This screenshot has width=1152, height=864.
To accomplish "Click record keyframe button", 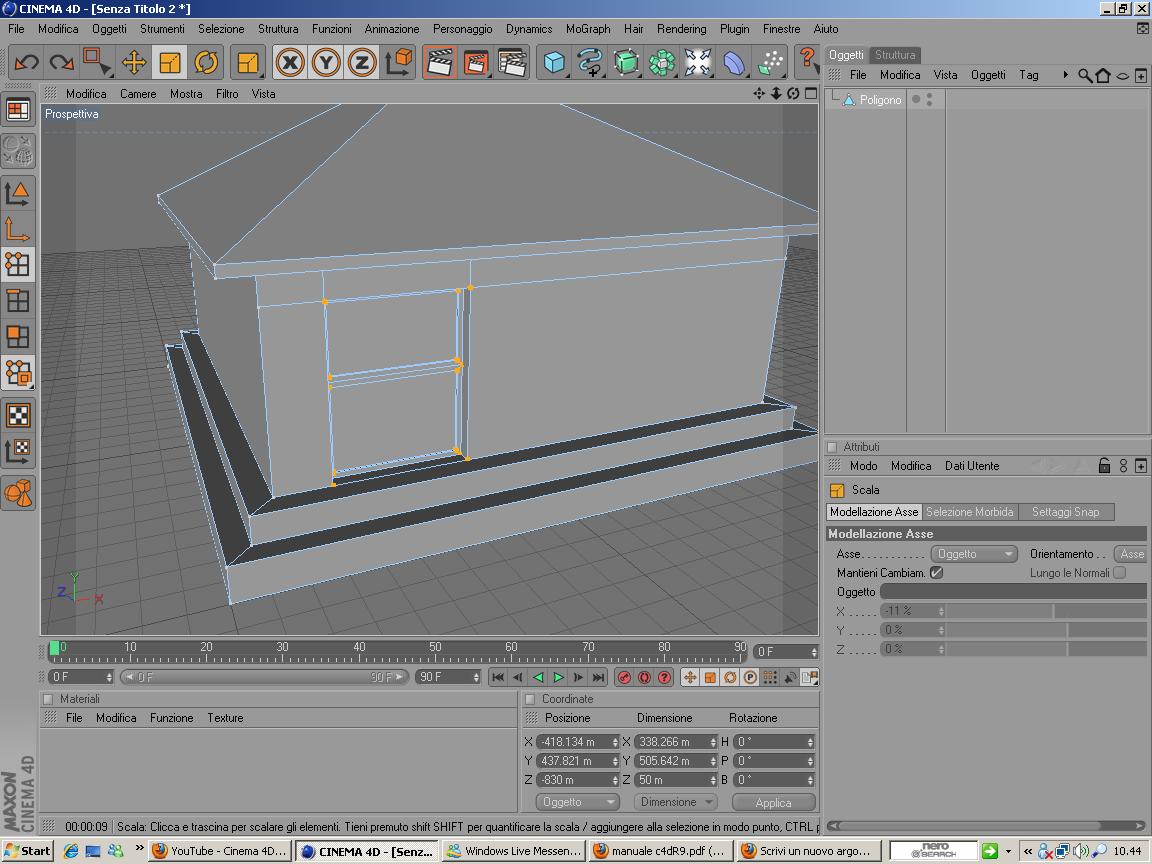I will [x=624, y=677].
